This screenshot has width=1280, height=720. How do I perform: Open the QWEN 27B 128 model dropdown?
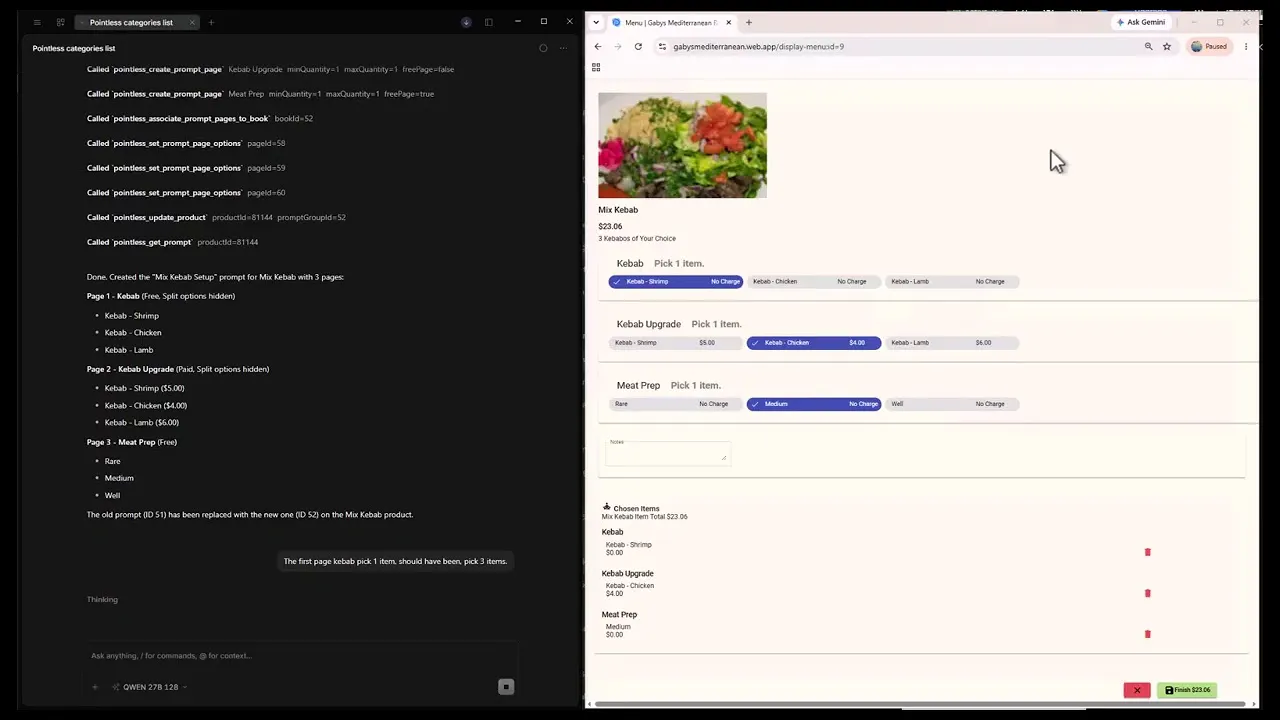[x=150, y=687]
